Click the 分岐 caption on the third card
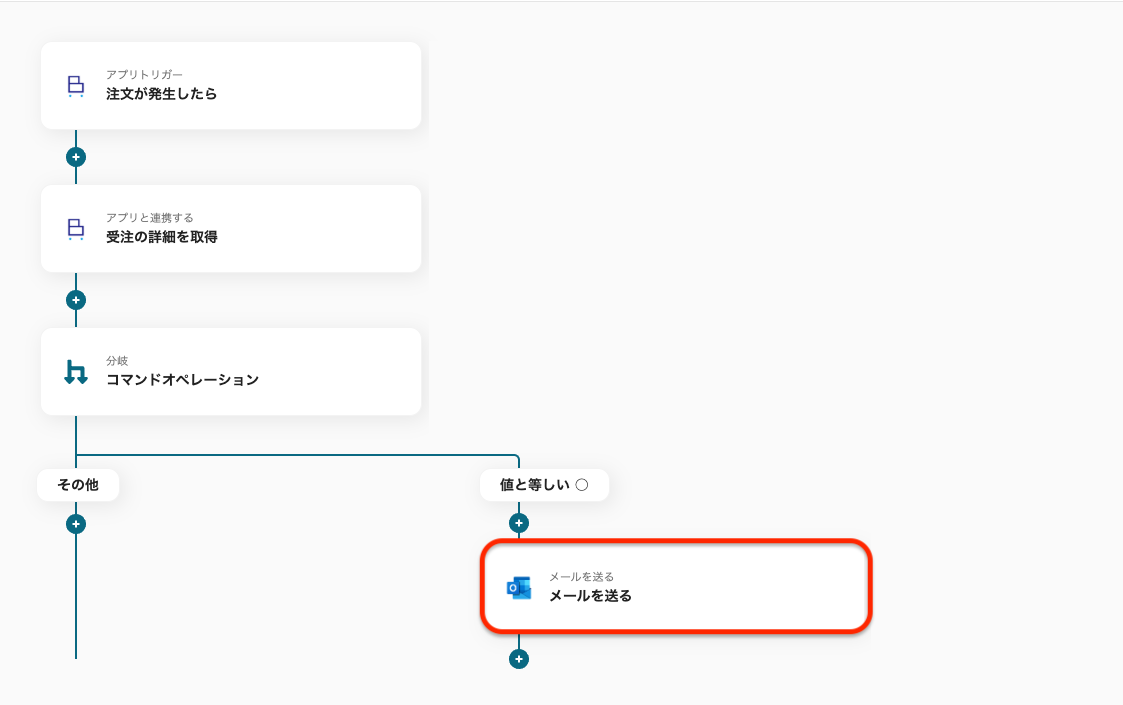Screen dimensions: 1123x705 click(117, 361)
